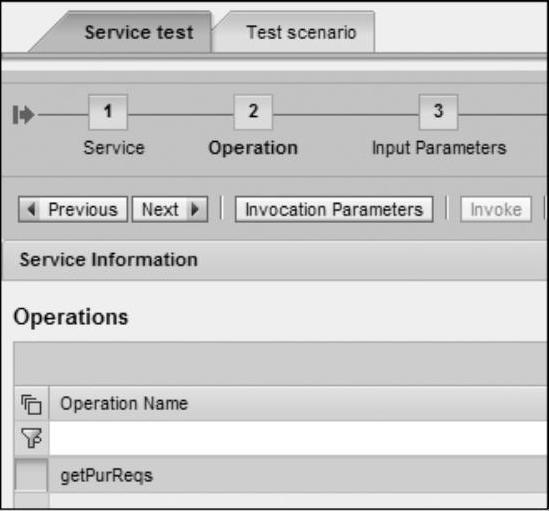Select step 2 box in the roadmap

[253, 112]
